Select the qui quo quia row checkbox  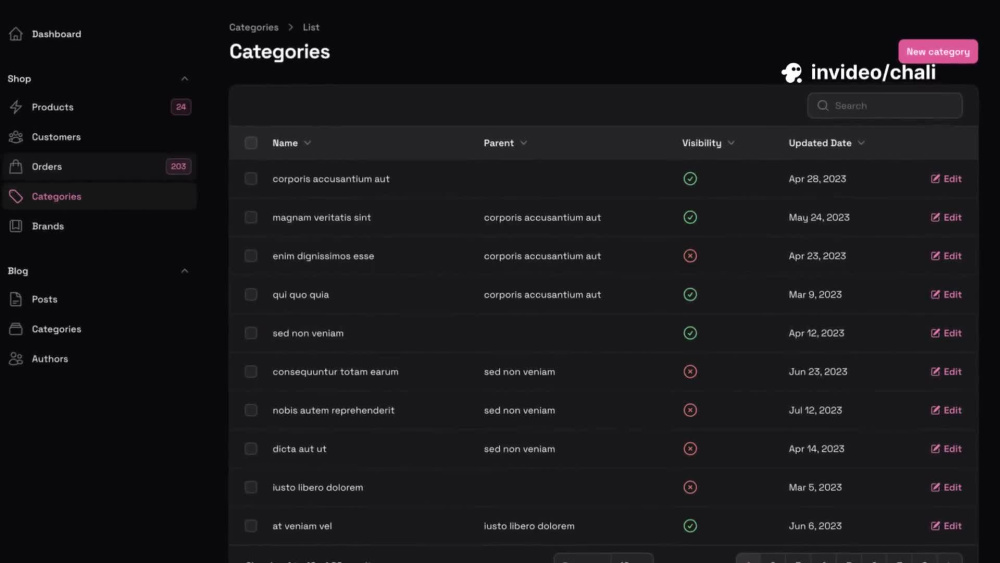coord(251,295)
